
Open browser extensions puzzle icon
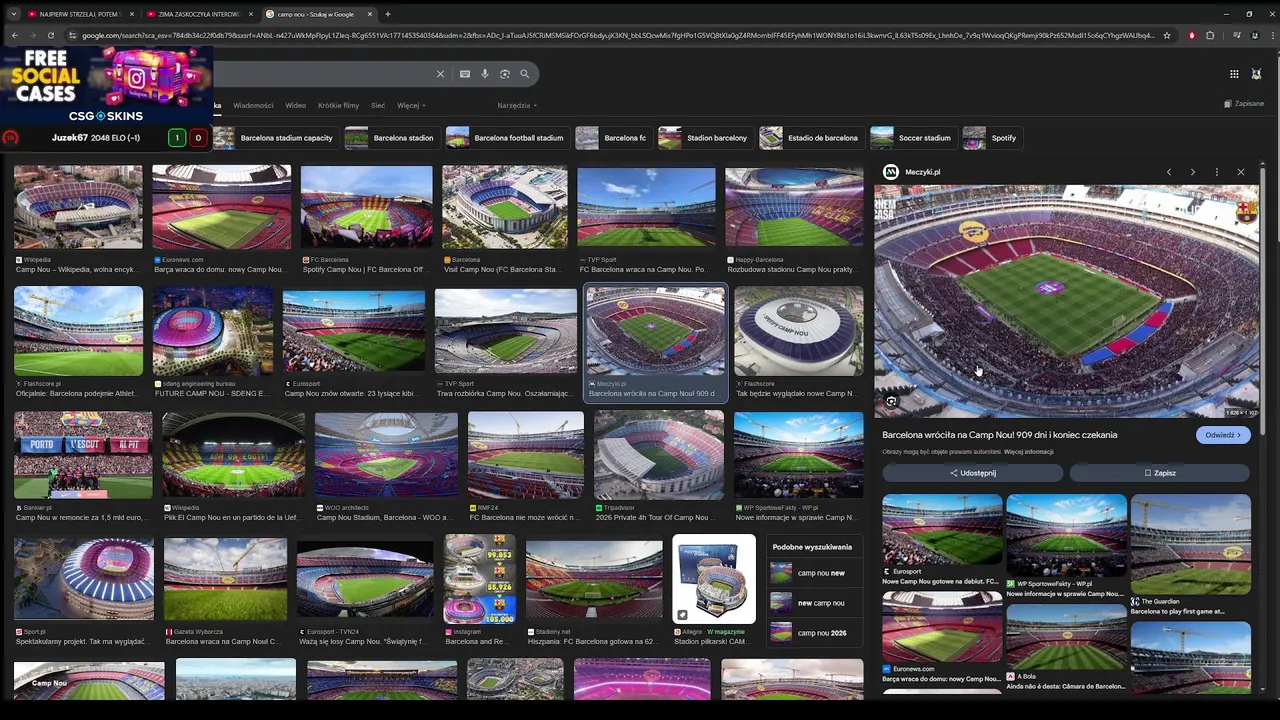click(1210, 35)
